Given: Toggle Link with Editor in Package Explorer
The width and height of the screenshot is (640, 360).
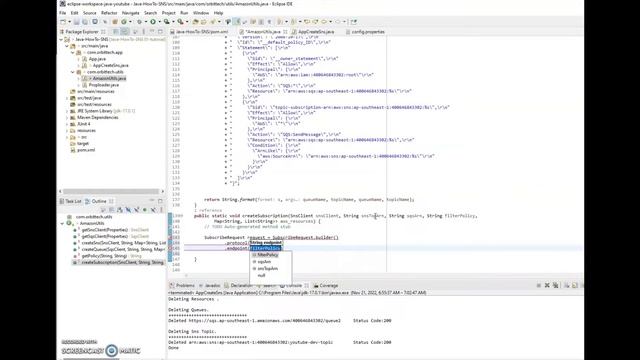Looking at the screenshot, I should 125,31.
